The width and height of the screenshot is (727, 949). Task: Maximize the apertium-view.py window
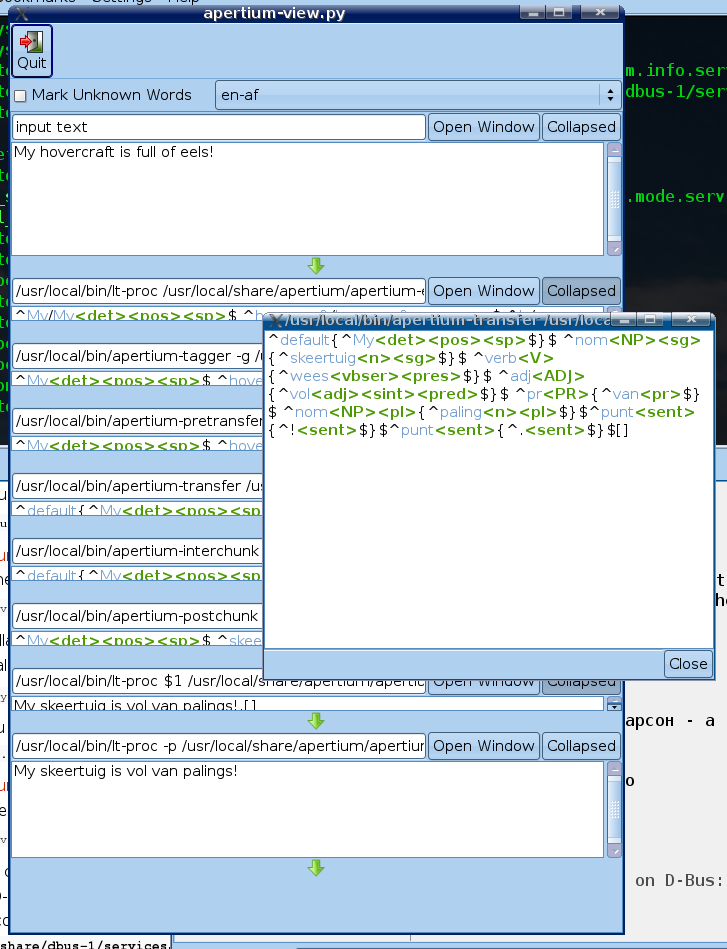tap(559, 12)
